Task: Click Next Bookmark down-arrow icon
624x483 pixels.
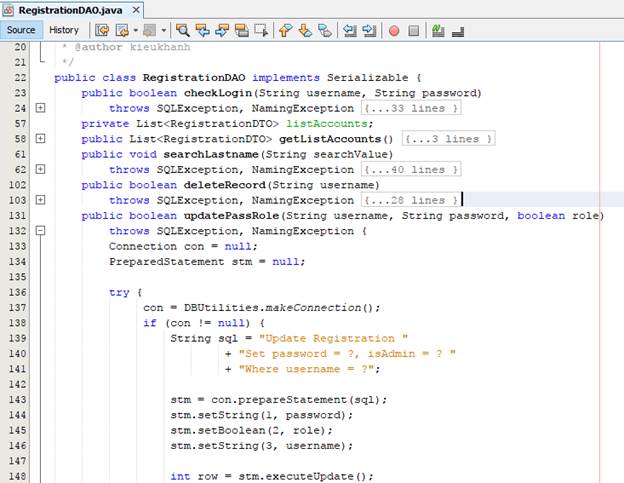Action: (x=305, y=30)
